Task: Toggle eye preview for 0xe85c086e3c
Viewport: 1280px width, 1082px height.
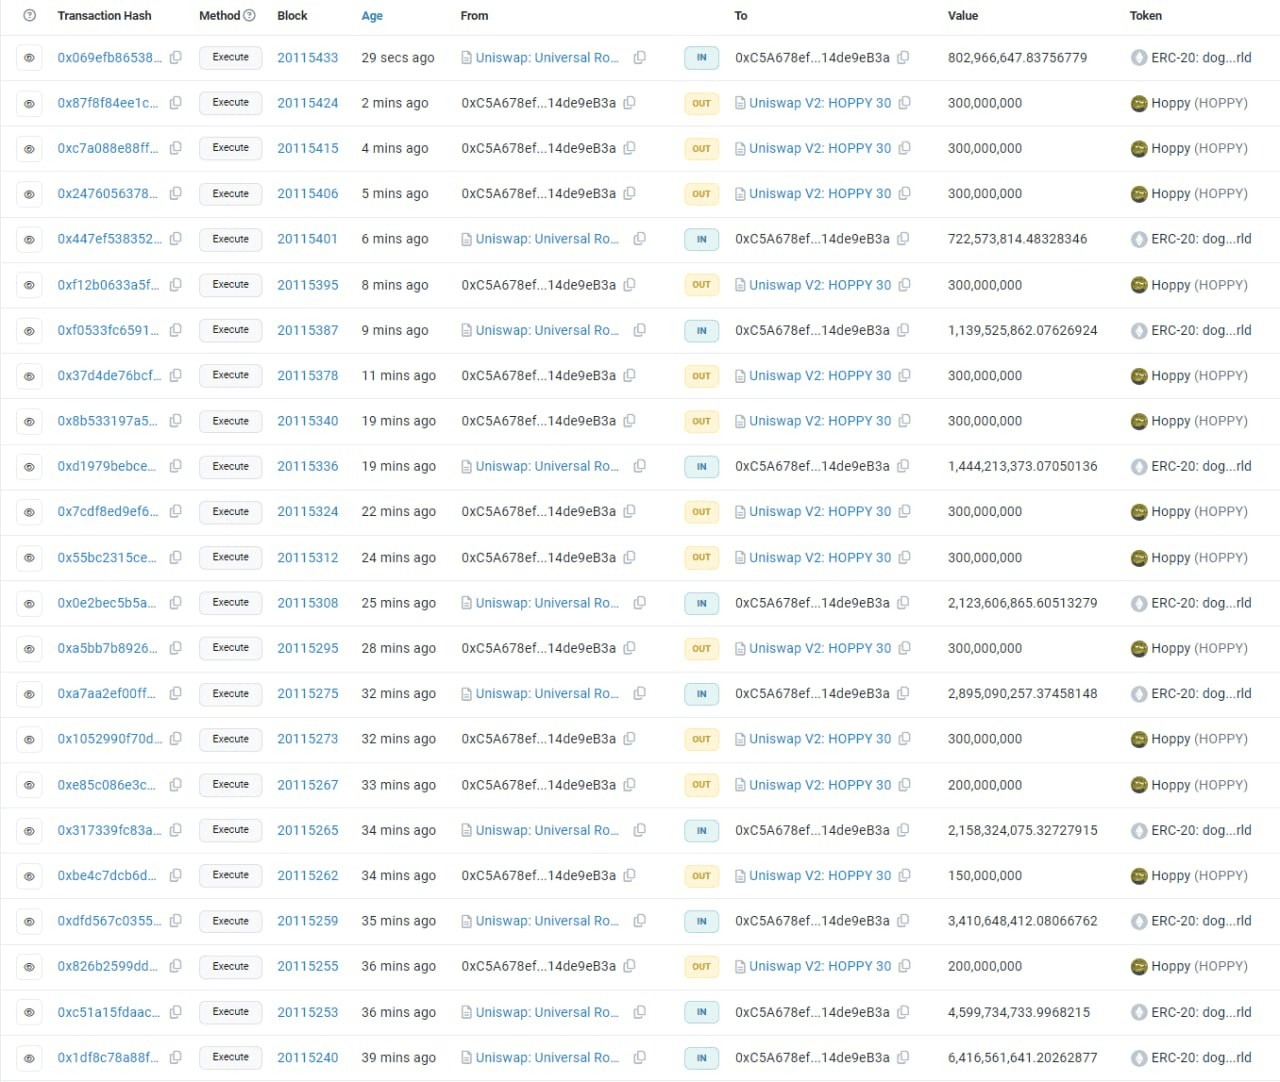Action: click(29, 785)
